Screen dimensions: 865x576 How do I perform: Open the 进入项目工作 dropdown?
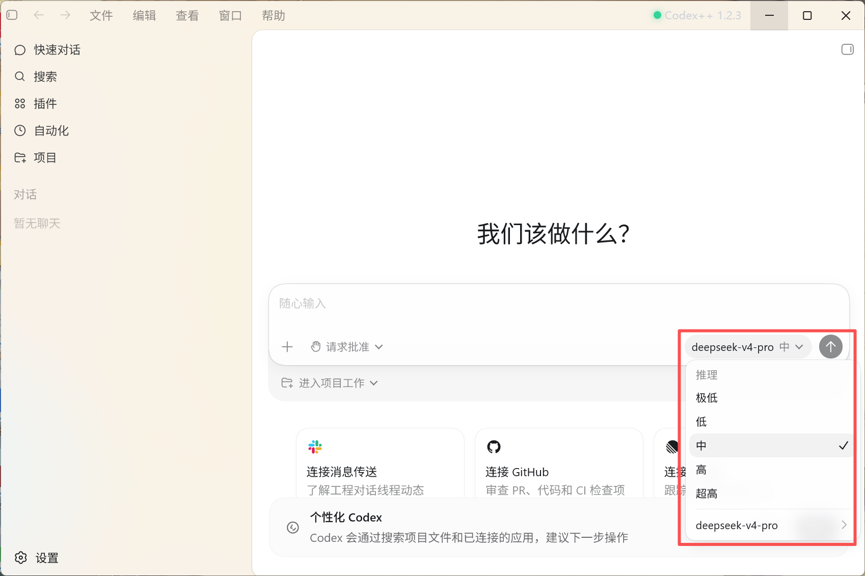329,383
